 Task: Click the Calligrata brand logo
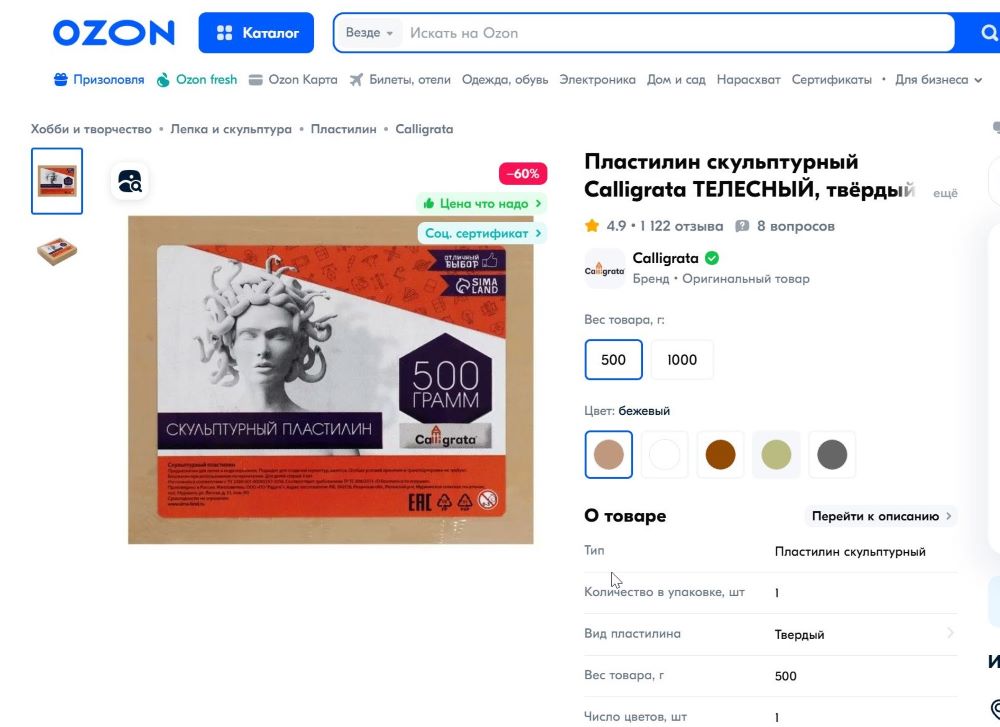pos(605,268)
